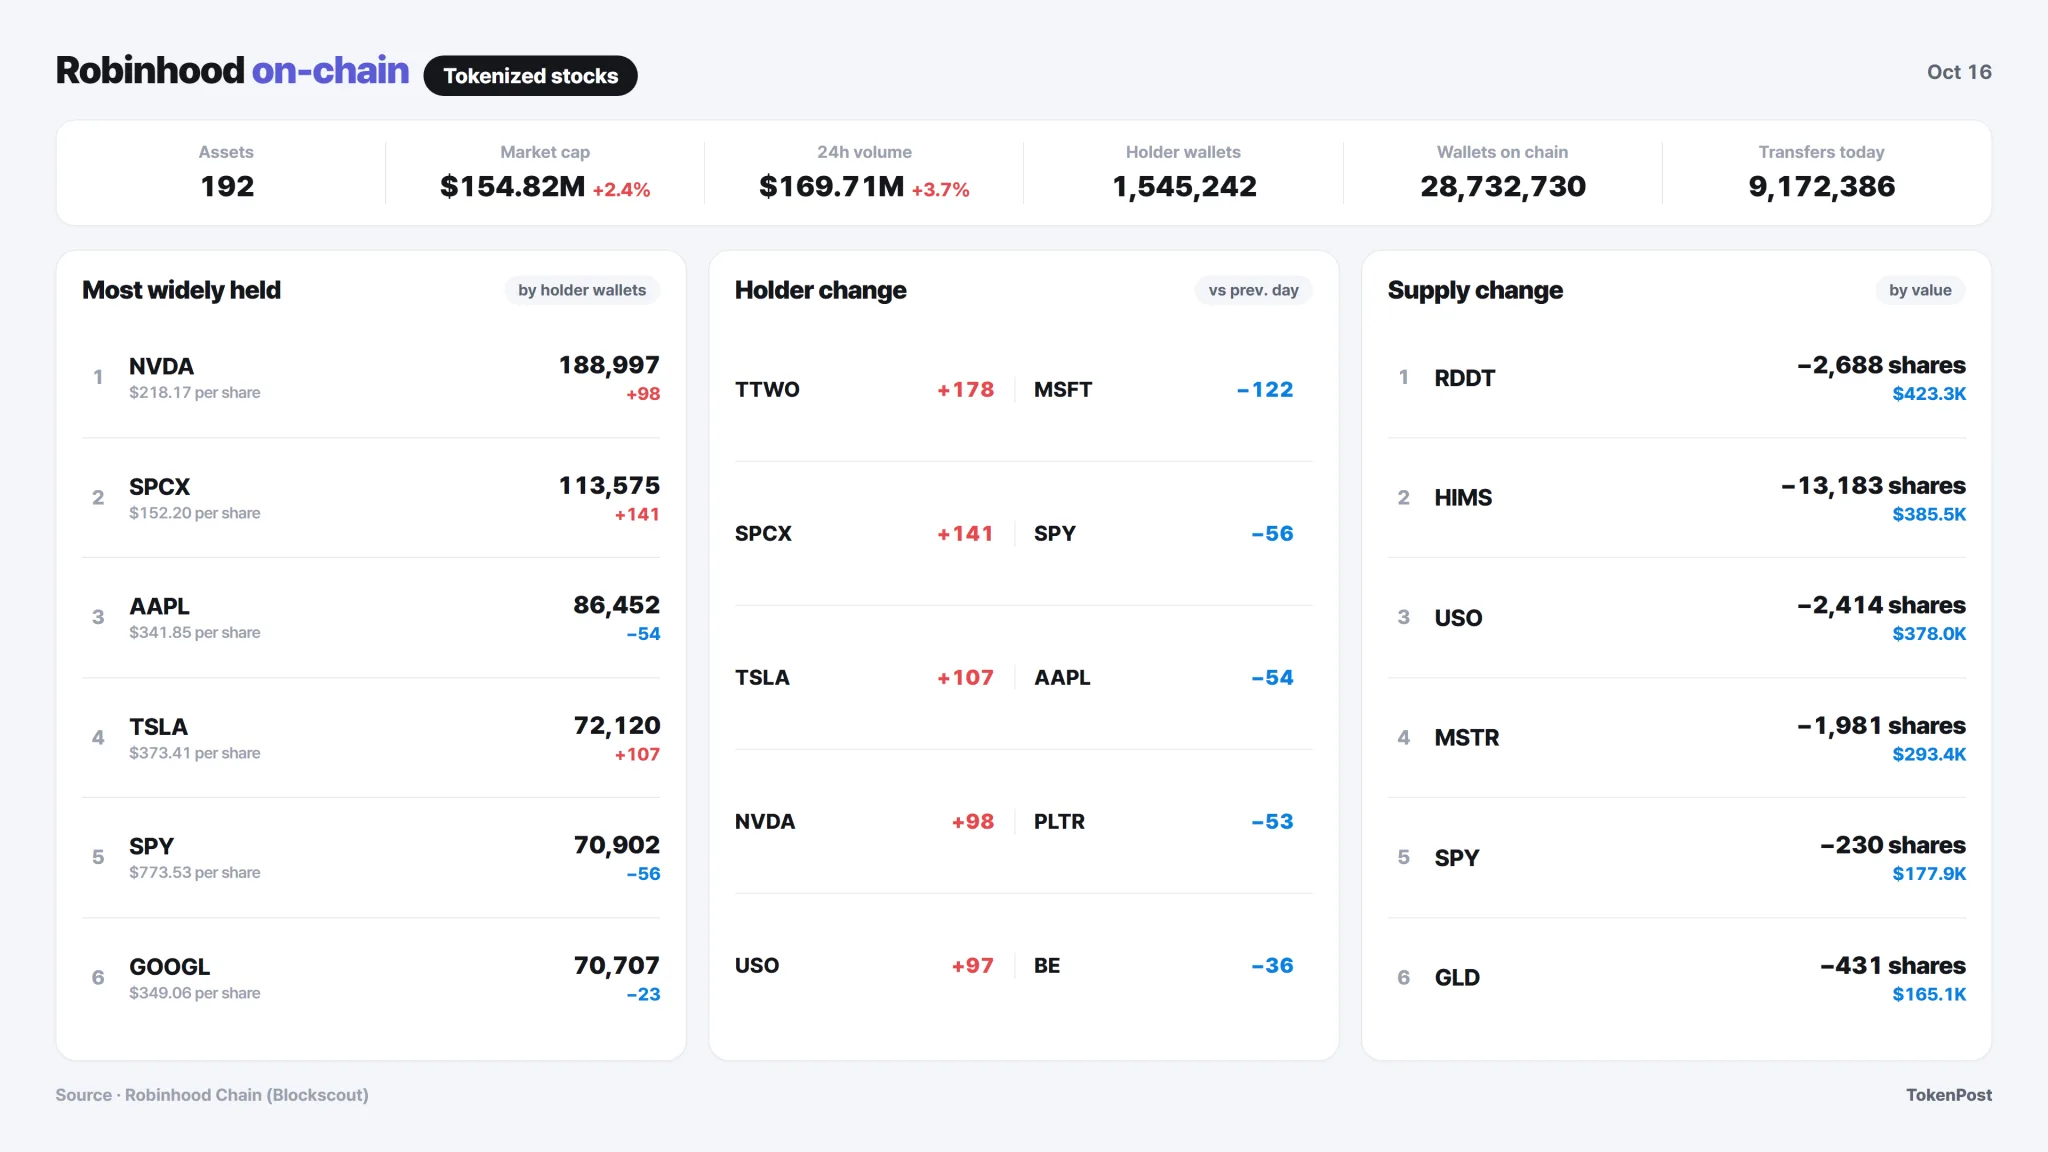Select MSTR in Supply change list
This screenshot has width=2048, height=1152.
point(1467,737)
